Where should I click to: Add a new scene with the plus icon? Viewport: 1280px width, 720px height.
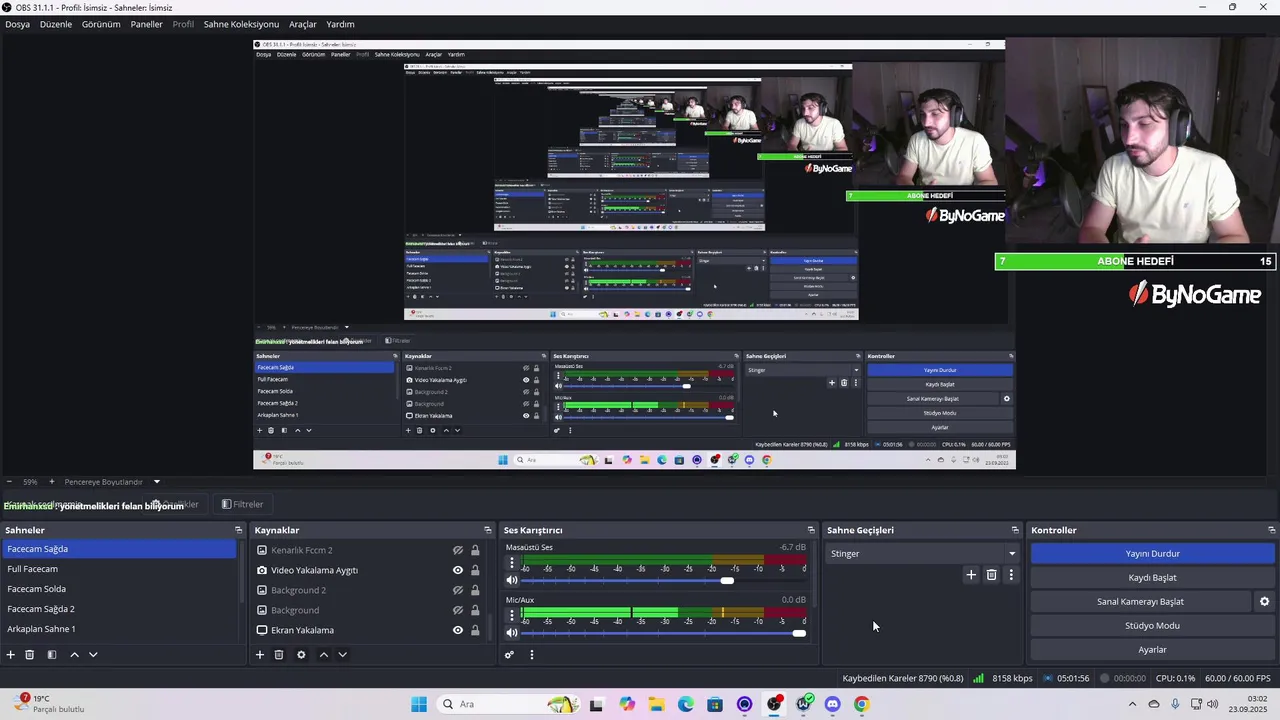pos(11,655)
